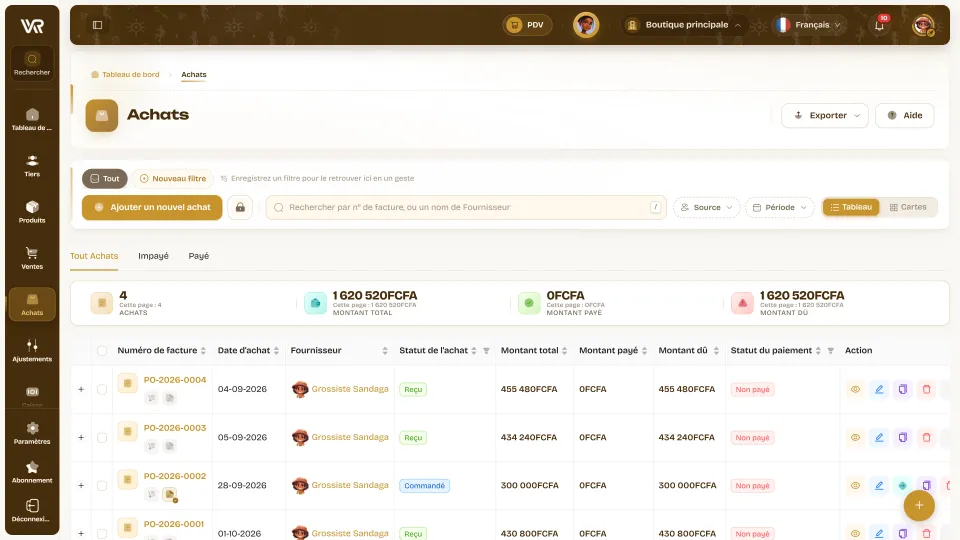
Task: Select the Tout Achats tab
Action: click(94, 256)
